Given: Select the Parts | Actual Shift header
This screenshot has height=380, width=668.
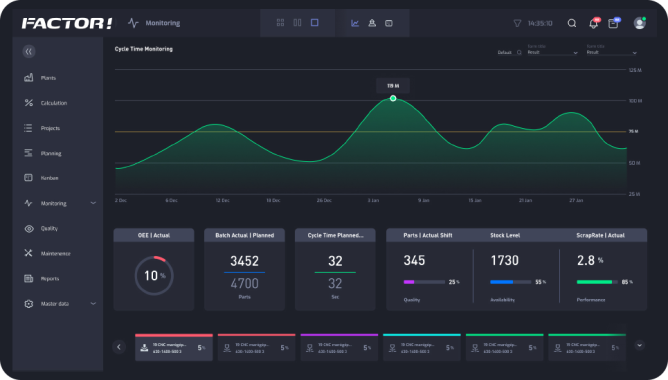Looking at the screenshot, I should click(x=428, y=235).
